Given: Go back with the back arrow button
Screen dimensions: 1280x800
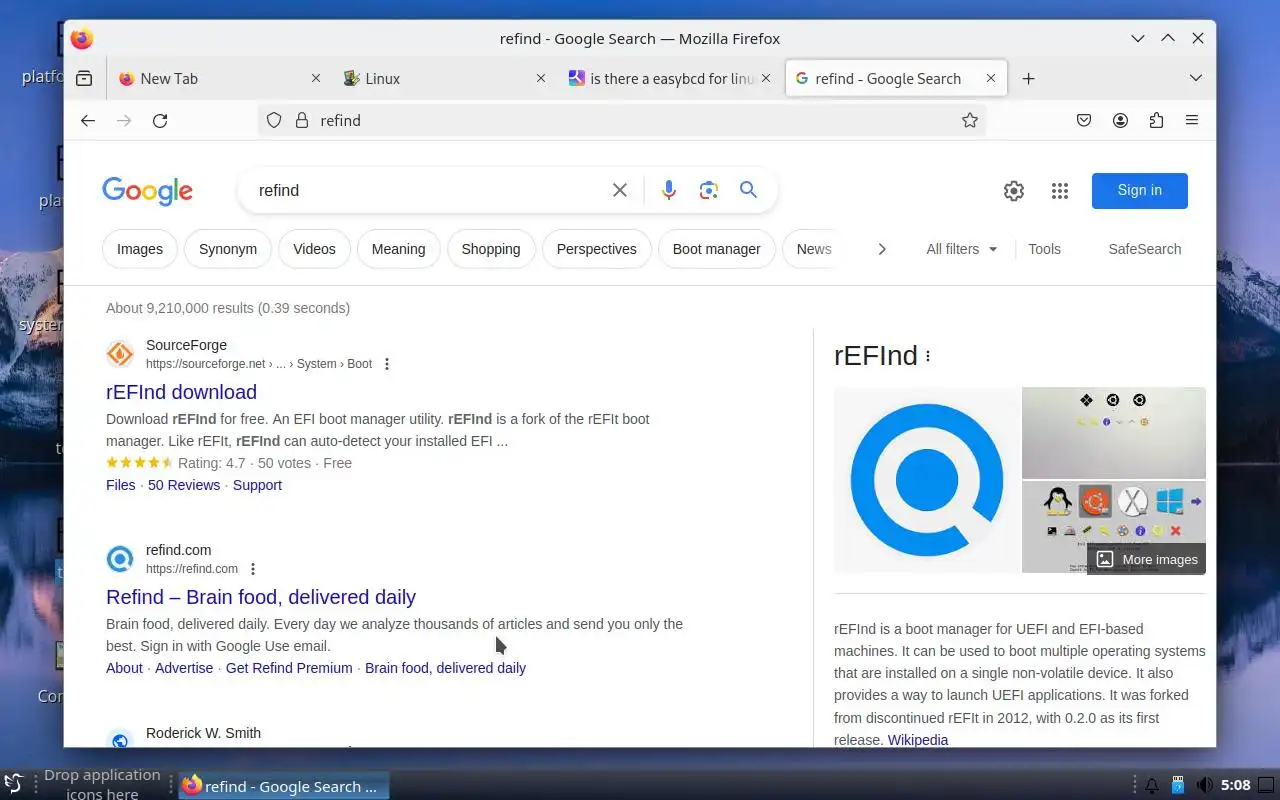Looking at the screenshot, I should click(88, 120).
